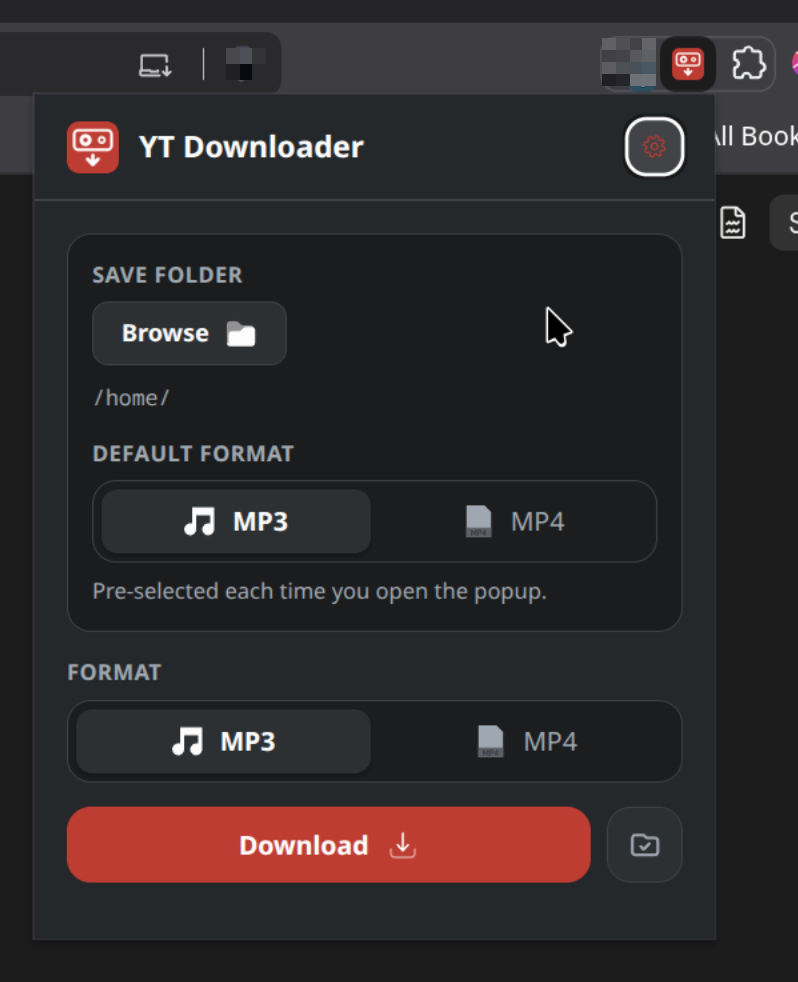Click the pixelated avatar left of extension icon

click(628, 63)
